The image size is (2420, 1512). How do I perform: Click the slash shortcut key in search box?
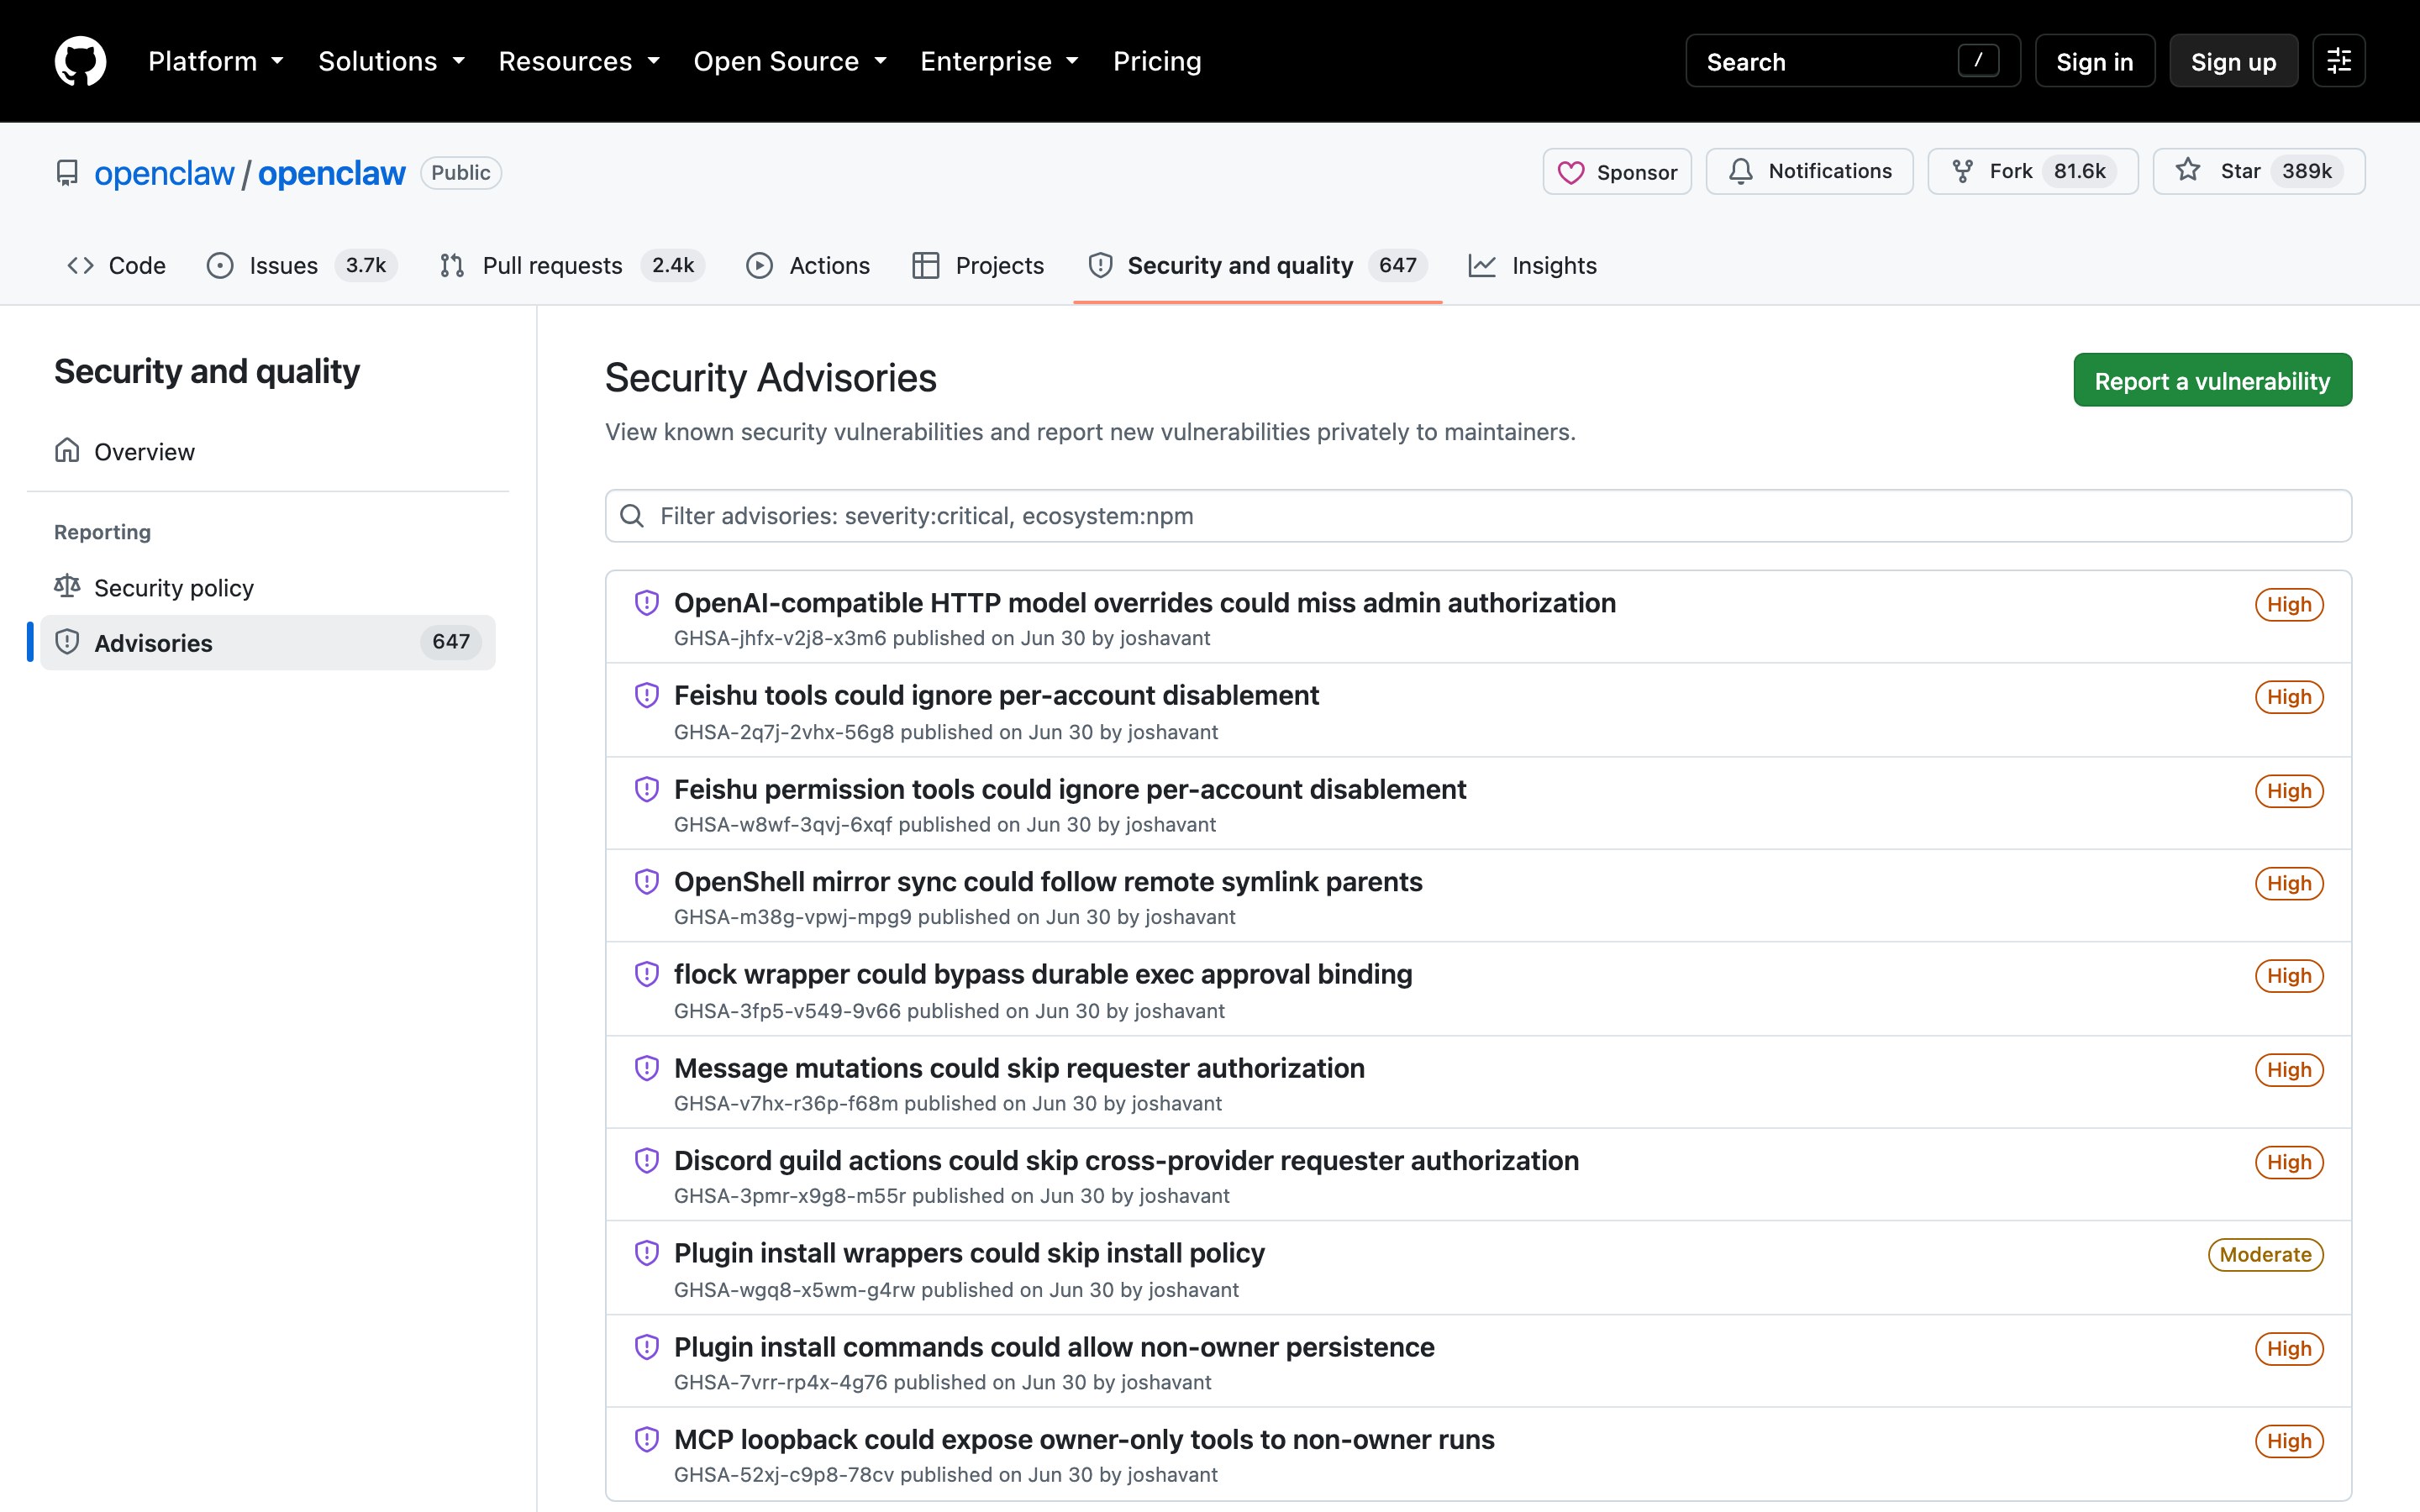(1978, 61)
